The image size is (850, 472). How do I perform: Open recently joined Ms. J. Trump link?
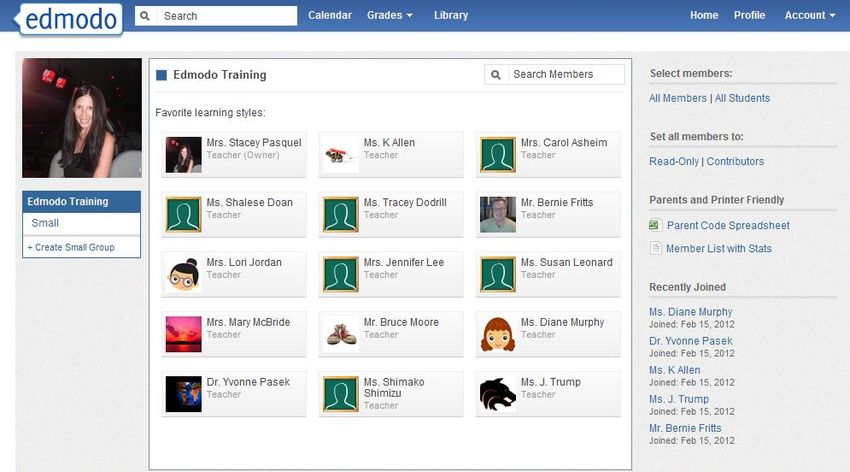pos(679,399)
